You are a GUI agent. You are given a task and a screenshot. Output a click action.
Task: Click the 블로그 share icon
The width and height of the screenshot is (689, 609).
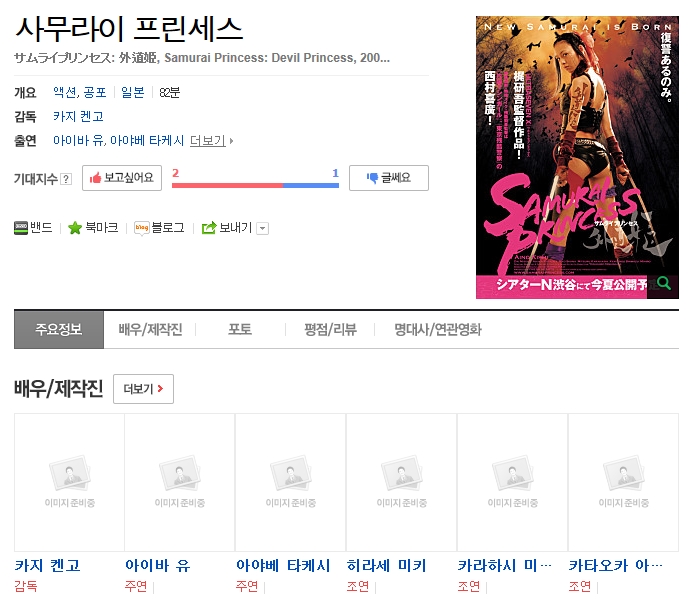coord(141,228)
